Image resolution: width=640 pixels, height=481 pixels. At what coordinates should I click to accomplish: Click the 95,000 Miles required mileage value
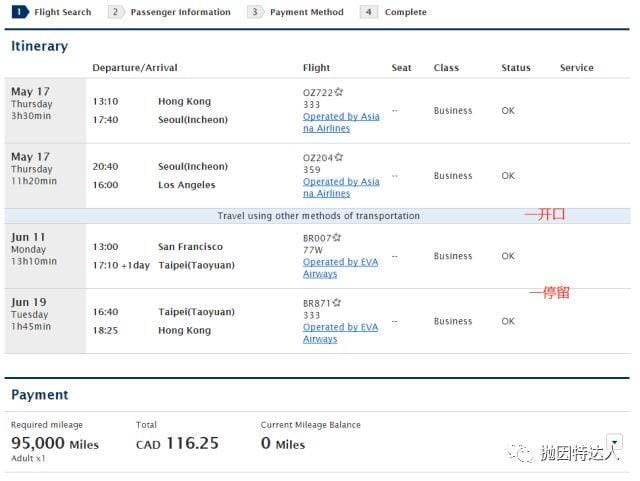(55, 443)
